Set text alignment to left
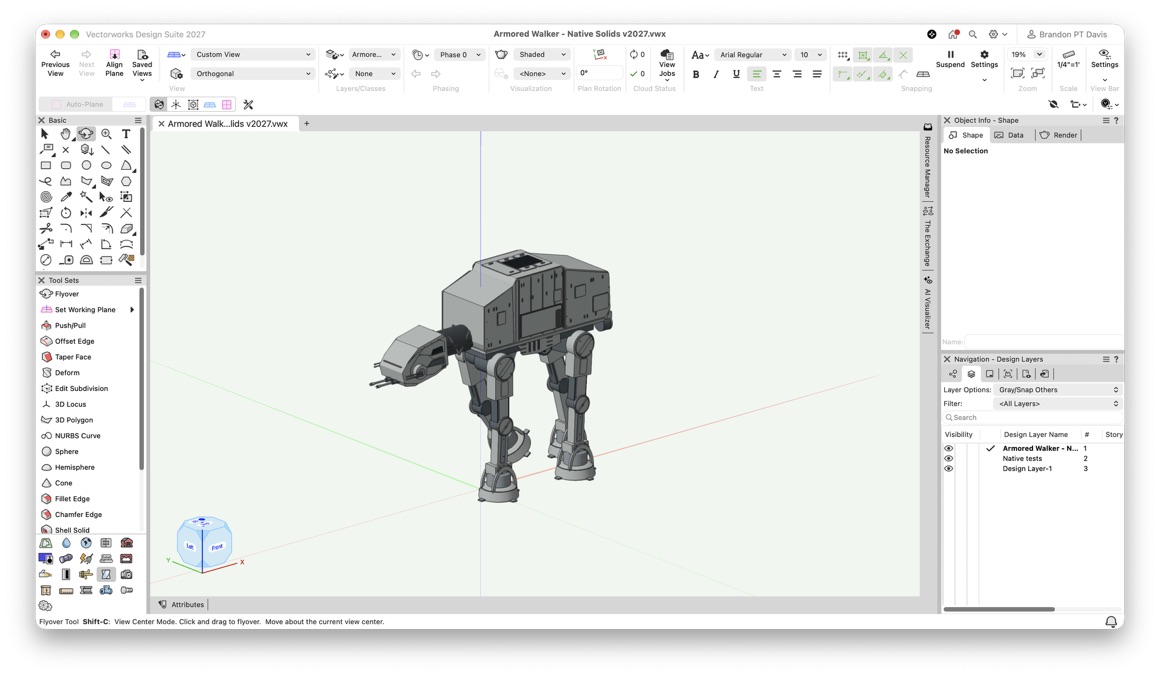This screenshot has height=676, width=1160. (x=756, y=74)
